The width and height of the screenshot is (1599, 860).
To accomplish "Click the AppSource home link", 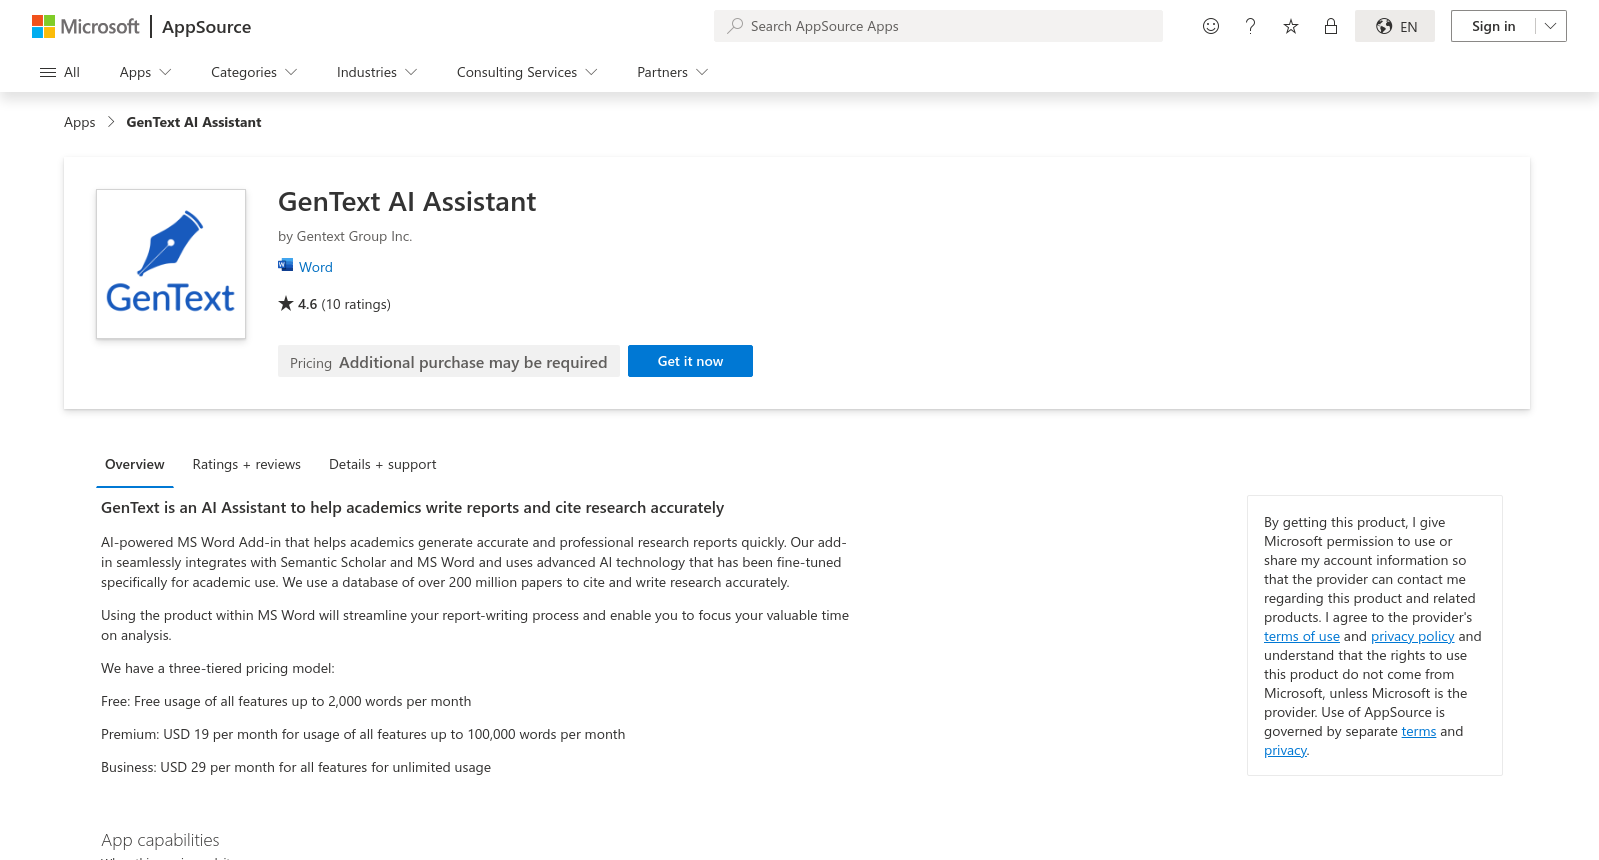I will point(207,27).
